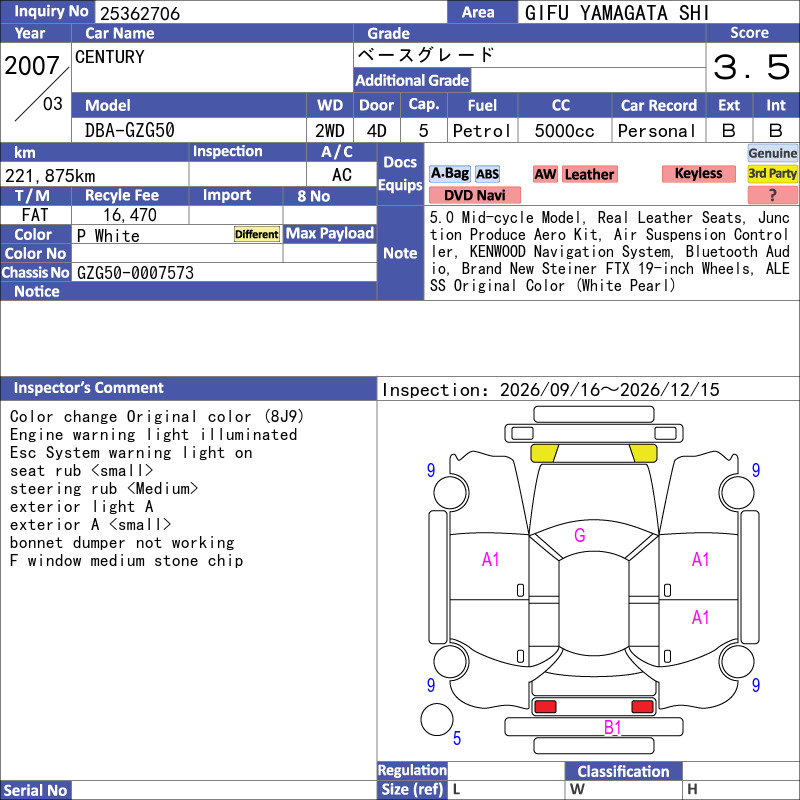This screenshot has height=800, width=800.
Task: Click the spare tire number 5 marker
Action: 457,738
